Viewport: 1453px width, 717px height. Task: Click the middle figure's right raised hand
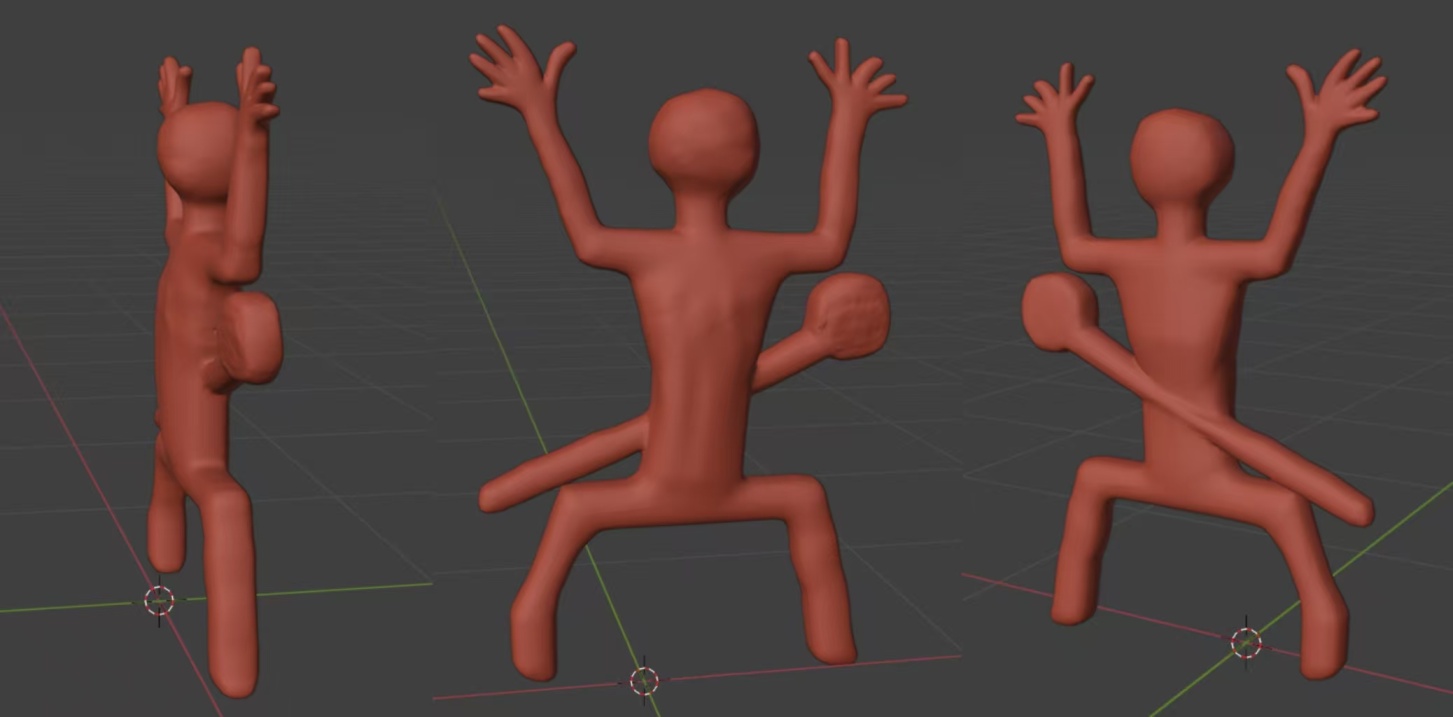pos(853,78)
